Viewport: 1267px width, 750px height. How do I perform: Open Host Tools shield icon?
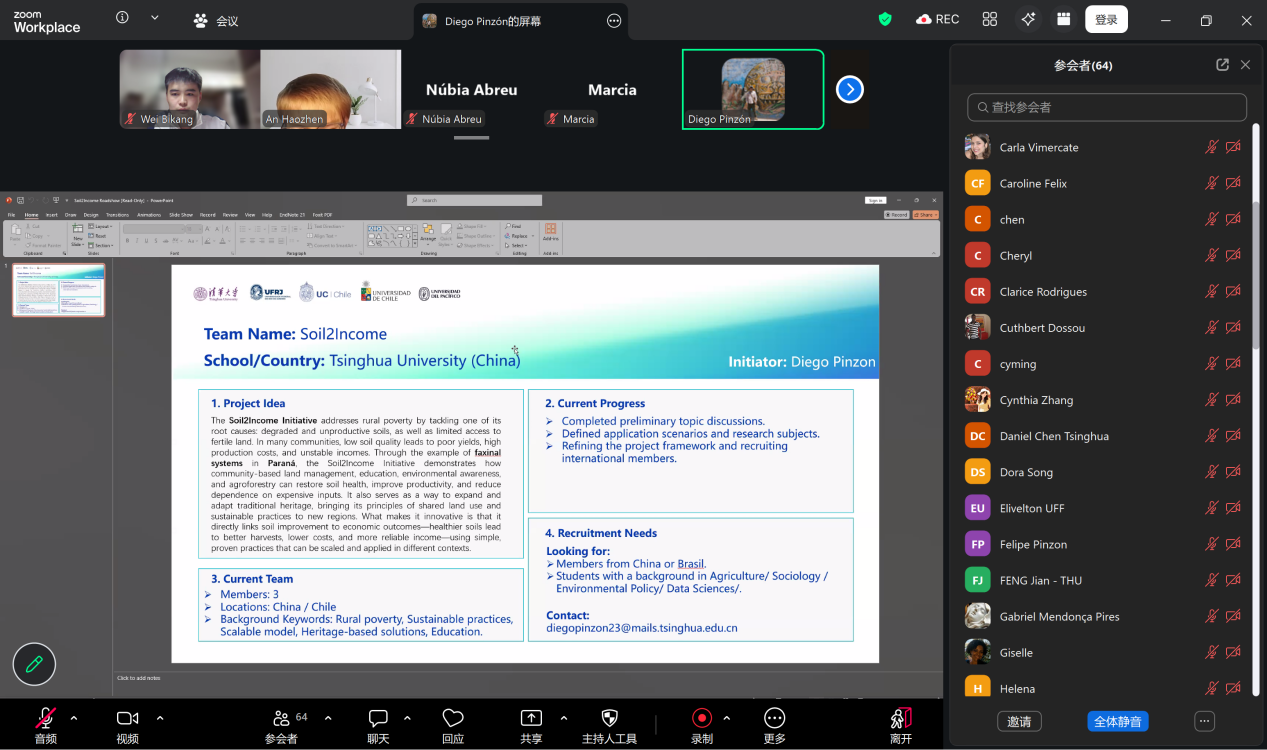609,718
